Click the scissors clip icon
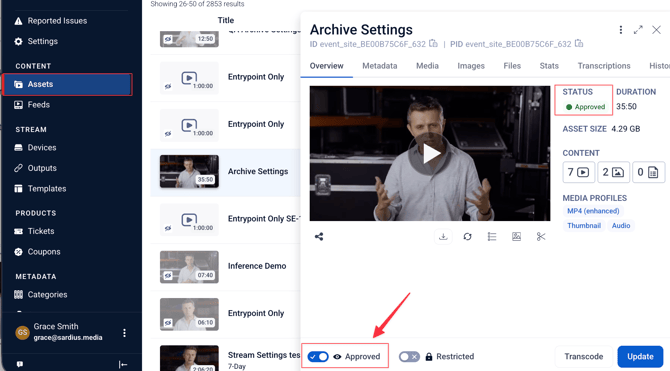The image size is (670, 371). point(541,236)
